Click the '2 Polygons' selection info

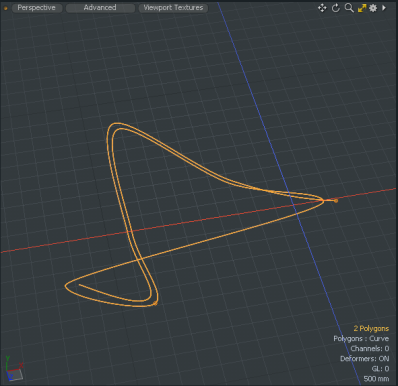click(x=371, y=329)
